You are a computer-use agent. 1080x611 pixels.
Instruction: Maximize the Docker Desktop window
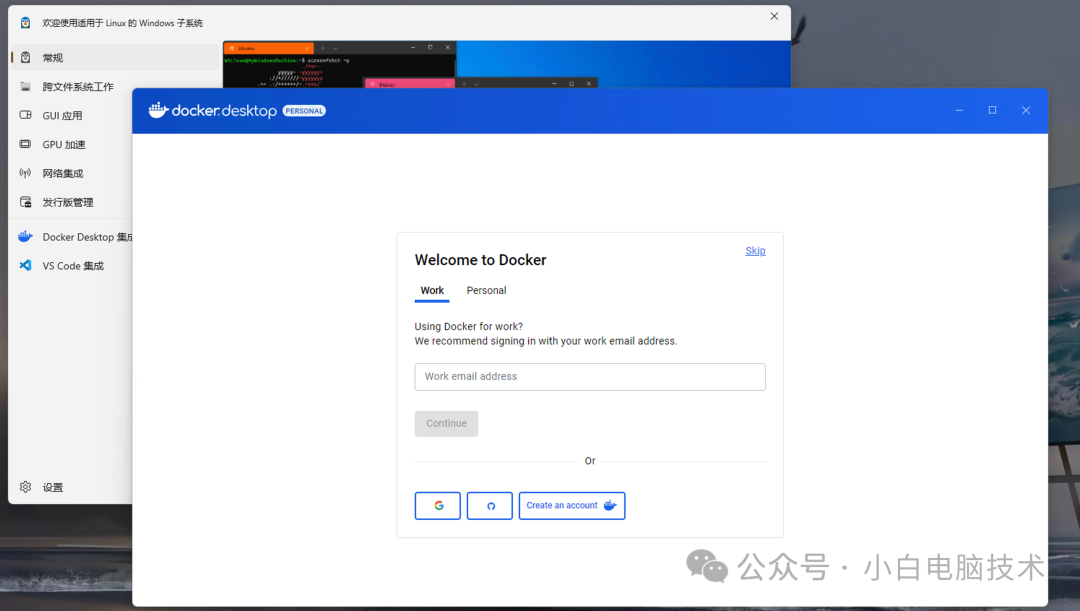[993, 110]
